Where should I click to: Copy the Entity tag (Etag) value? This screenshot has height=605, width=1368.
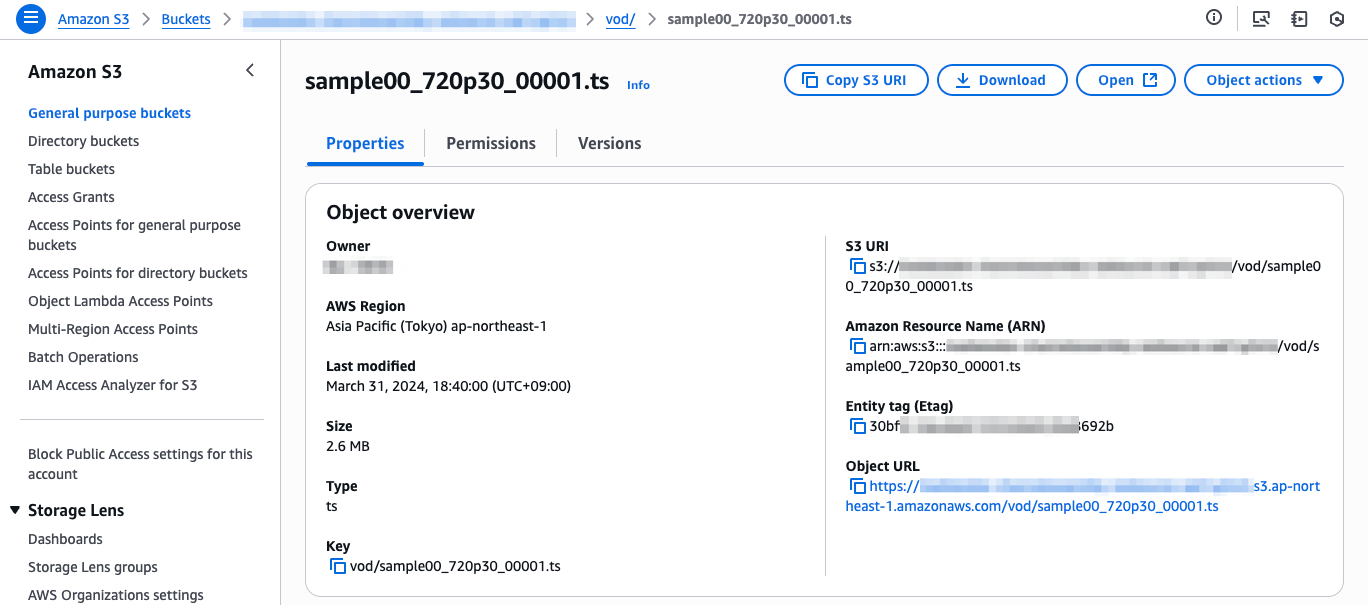pos(857,426)
